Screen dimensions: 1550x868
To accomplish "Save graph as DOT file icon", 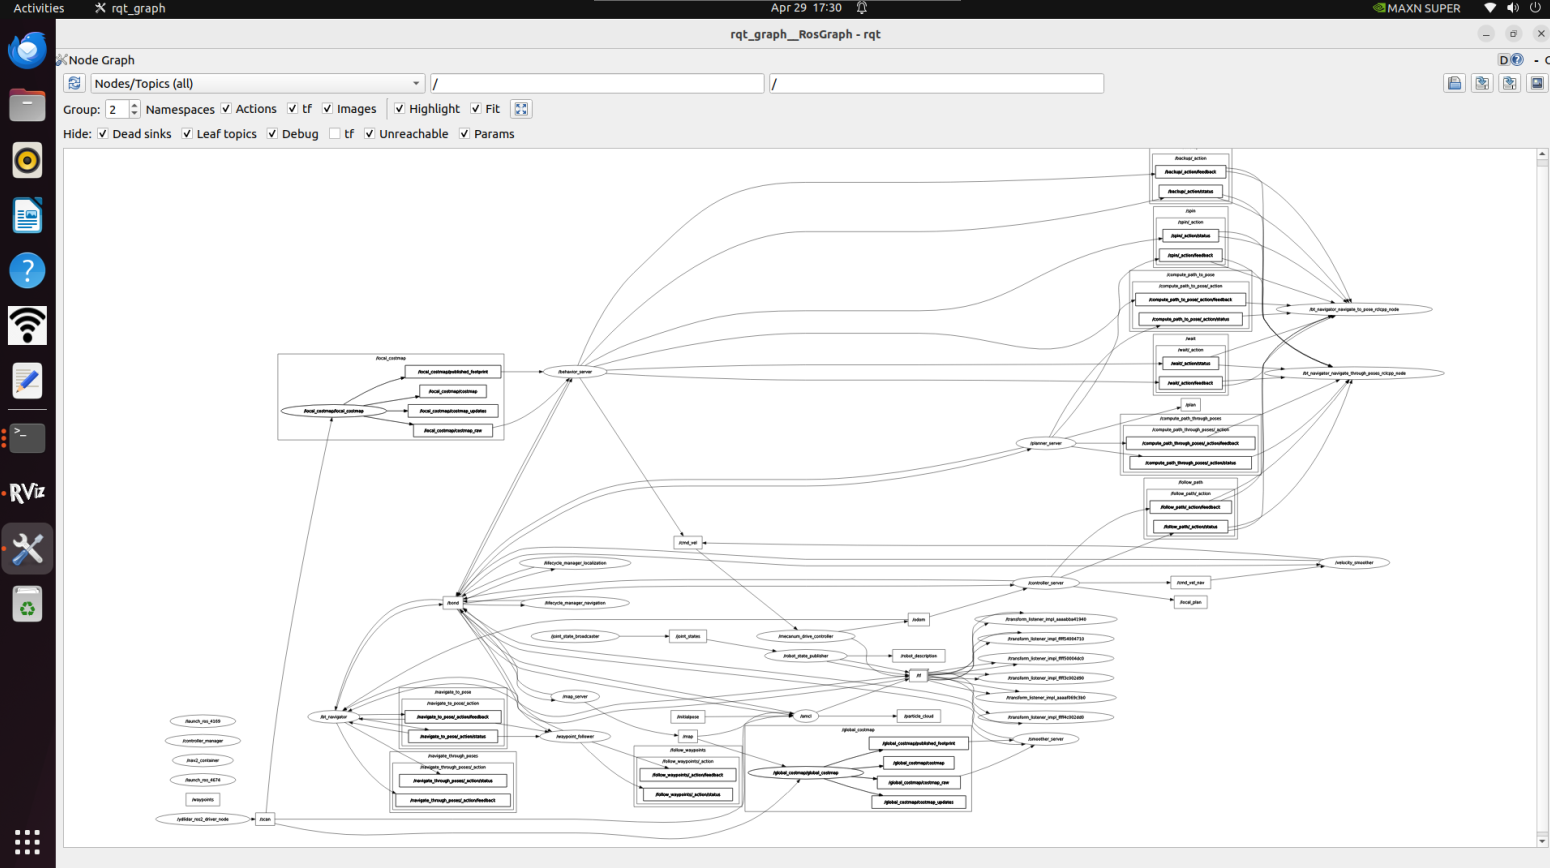I will click(1482, 83).
